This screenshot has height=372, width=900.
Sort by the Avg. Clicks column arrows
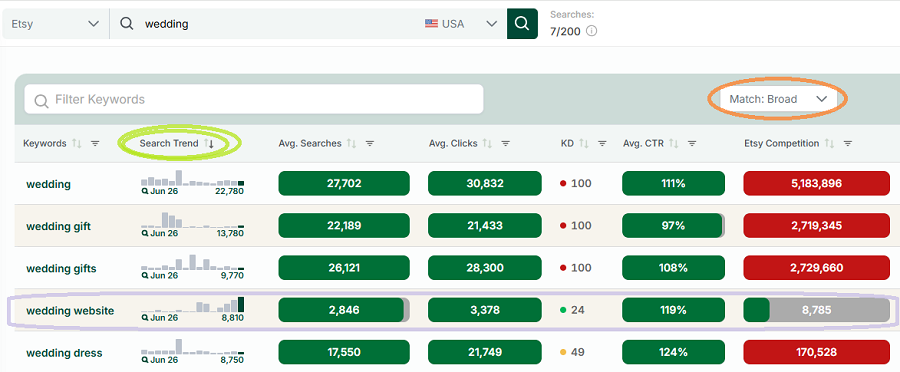click(487, 144)
